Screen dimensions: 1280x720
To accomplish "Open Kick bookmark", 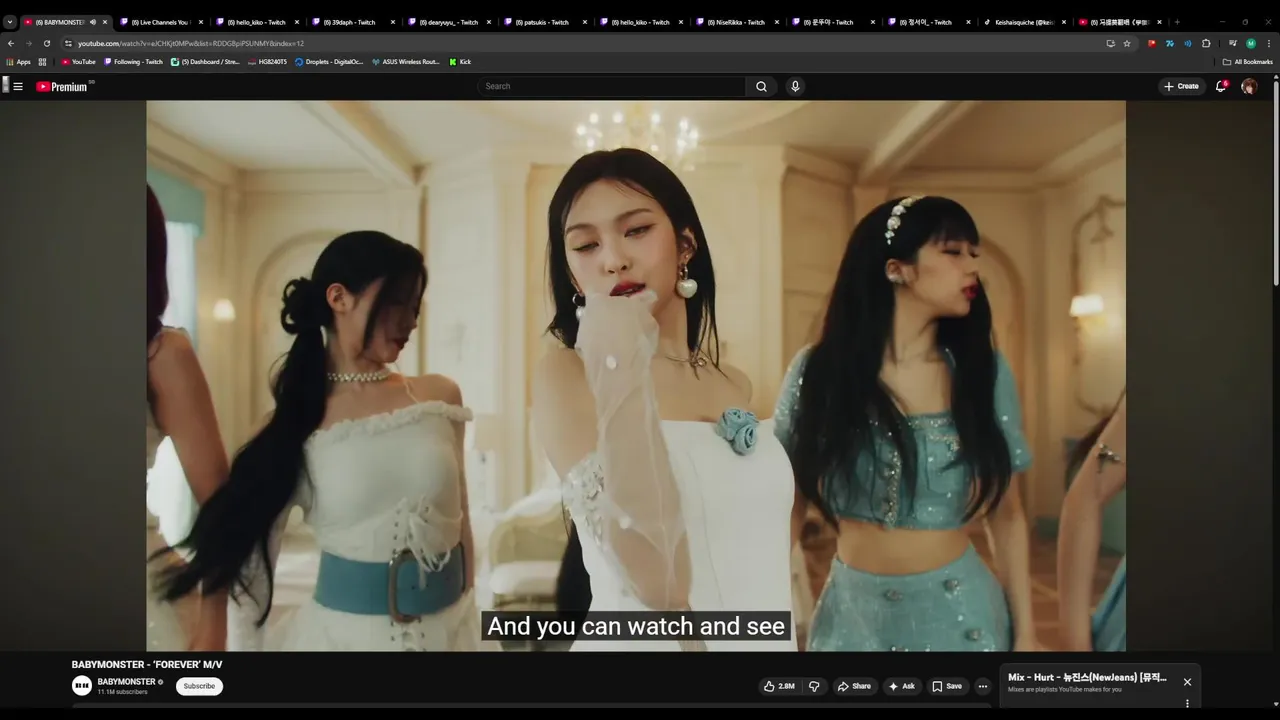I will (460, 62).
